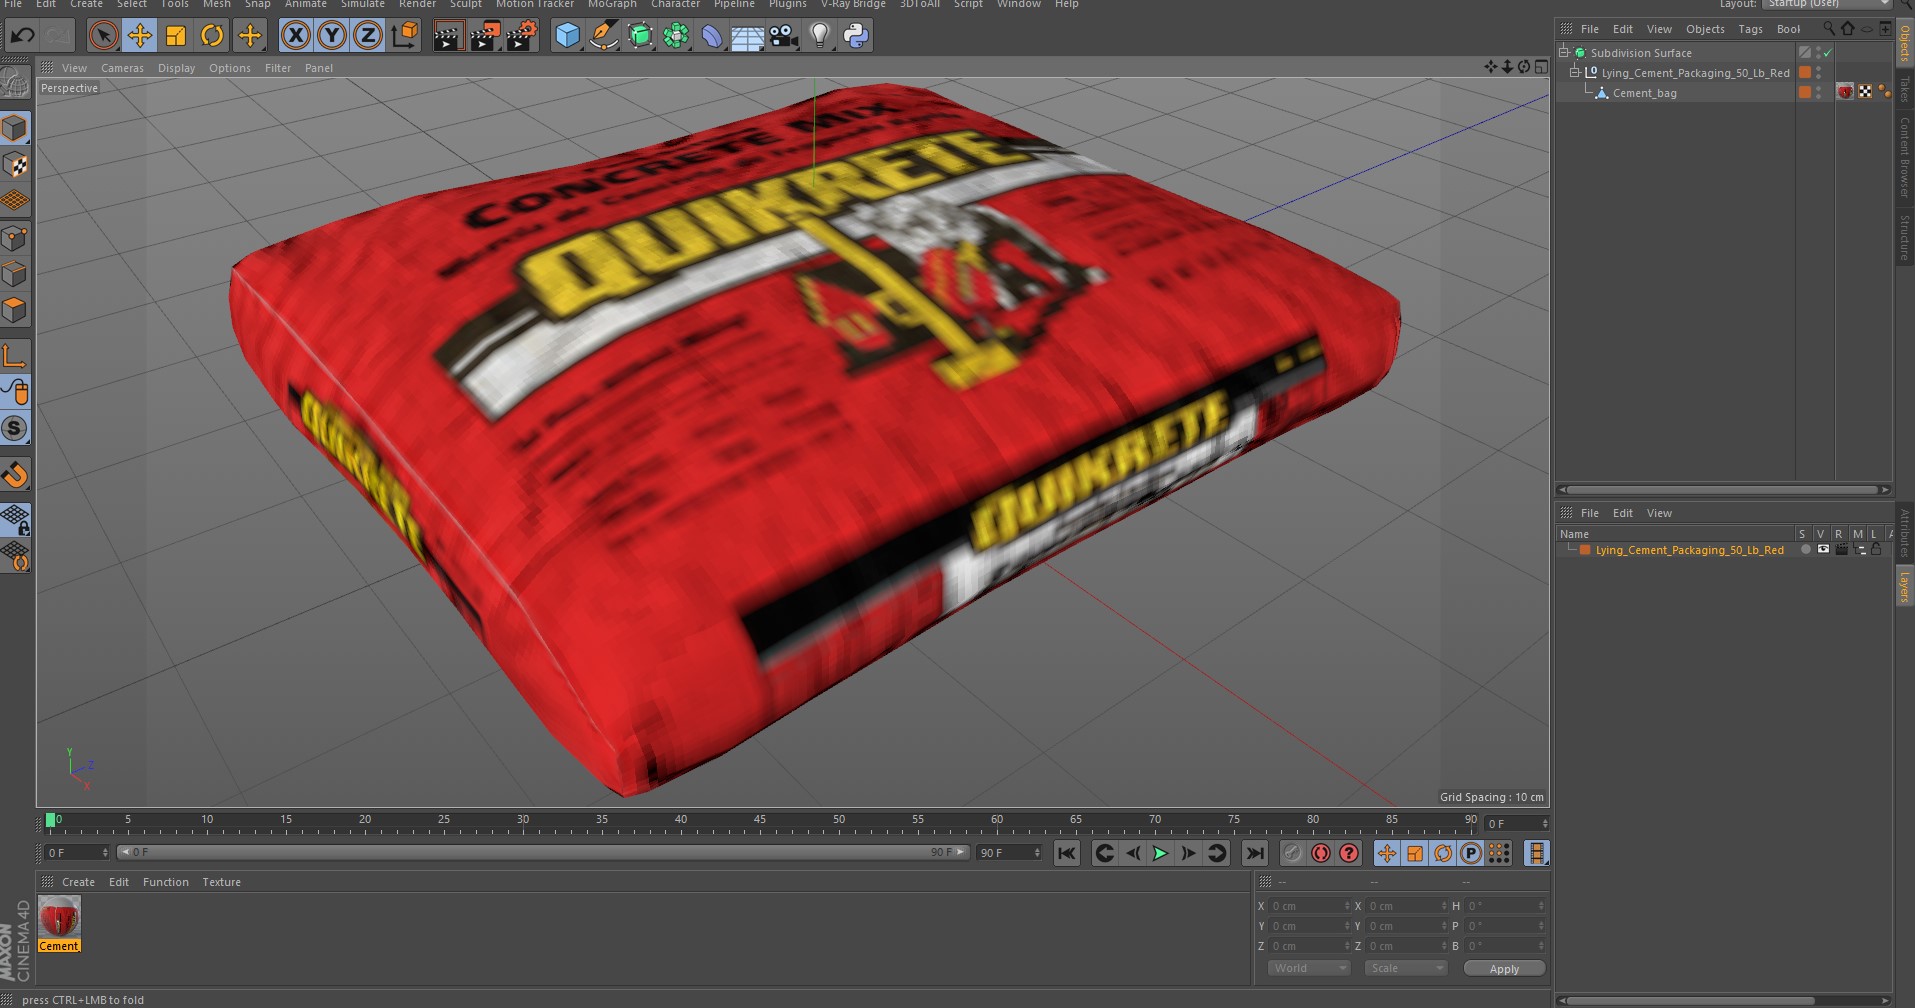Screen dimensions: 1915x1008
Task: Add a camera object
Action: coord(783,36)
